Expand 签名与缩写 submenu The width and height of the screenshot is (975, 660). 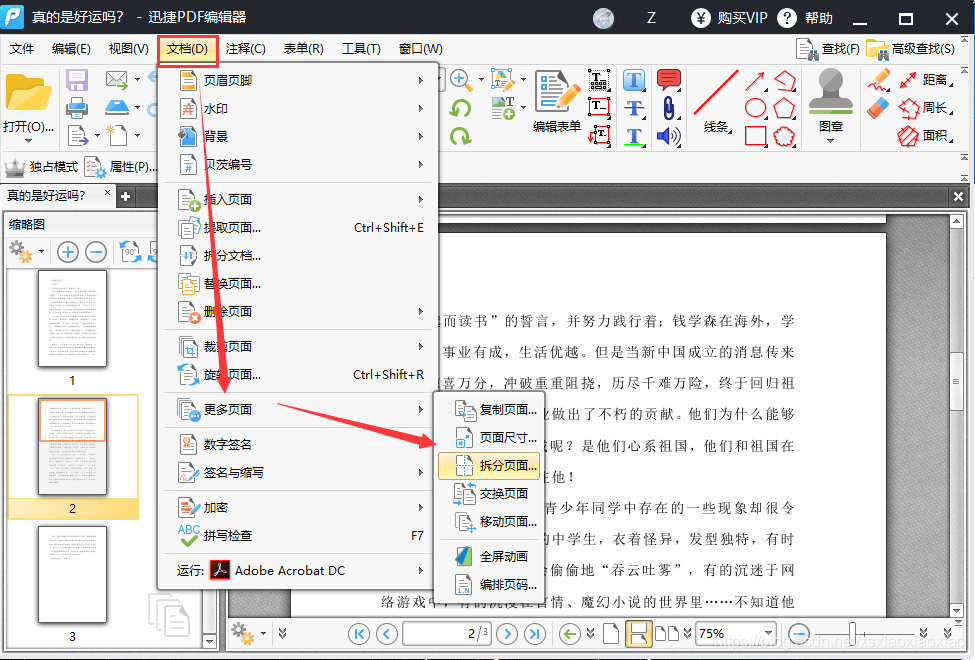300,473
